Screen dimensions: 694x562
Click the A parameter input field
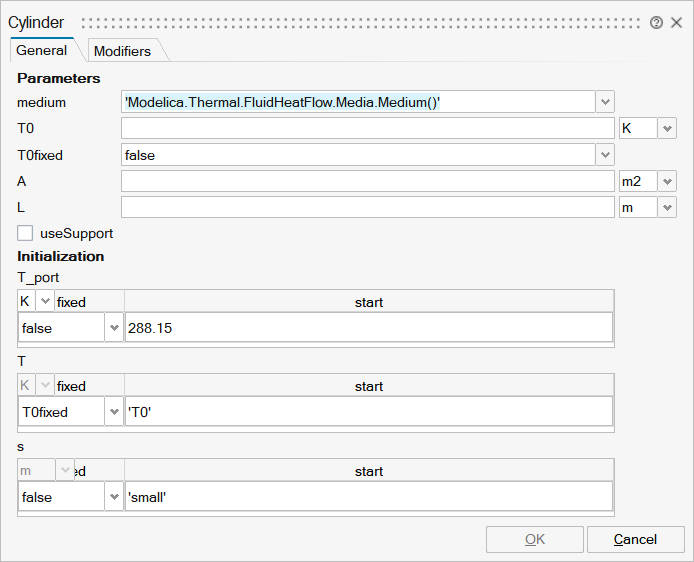click(367, 181)
